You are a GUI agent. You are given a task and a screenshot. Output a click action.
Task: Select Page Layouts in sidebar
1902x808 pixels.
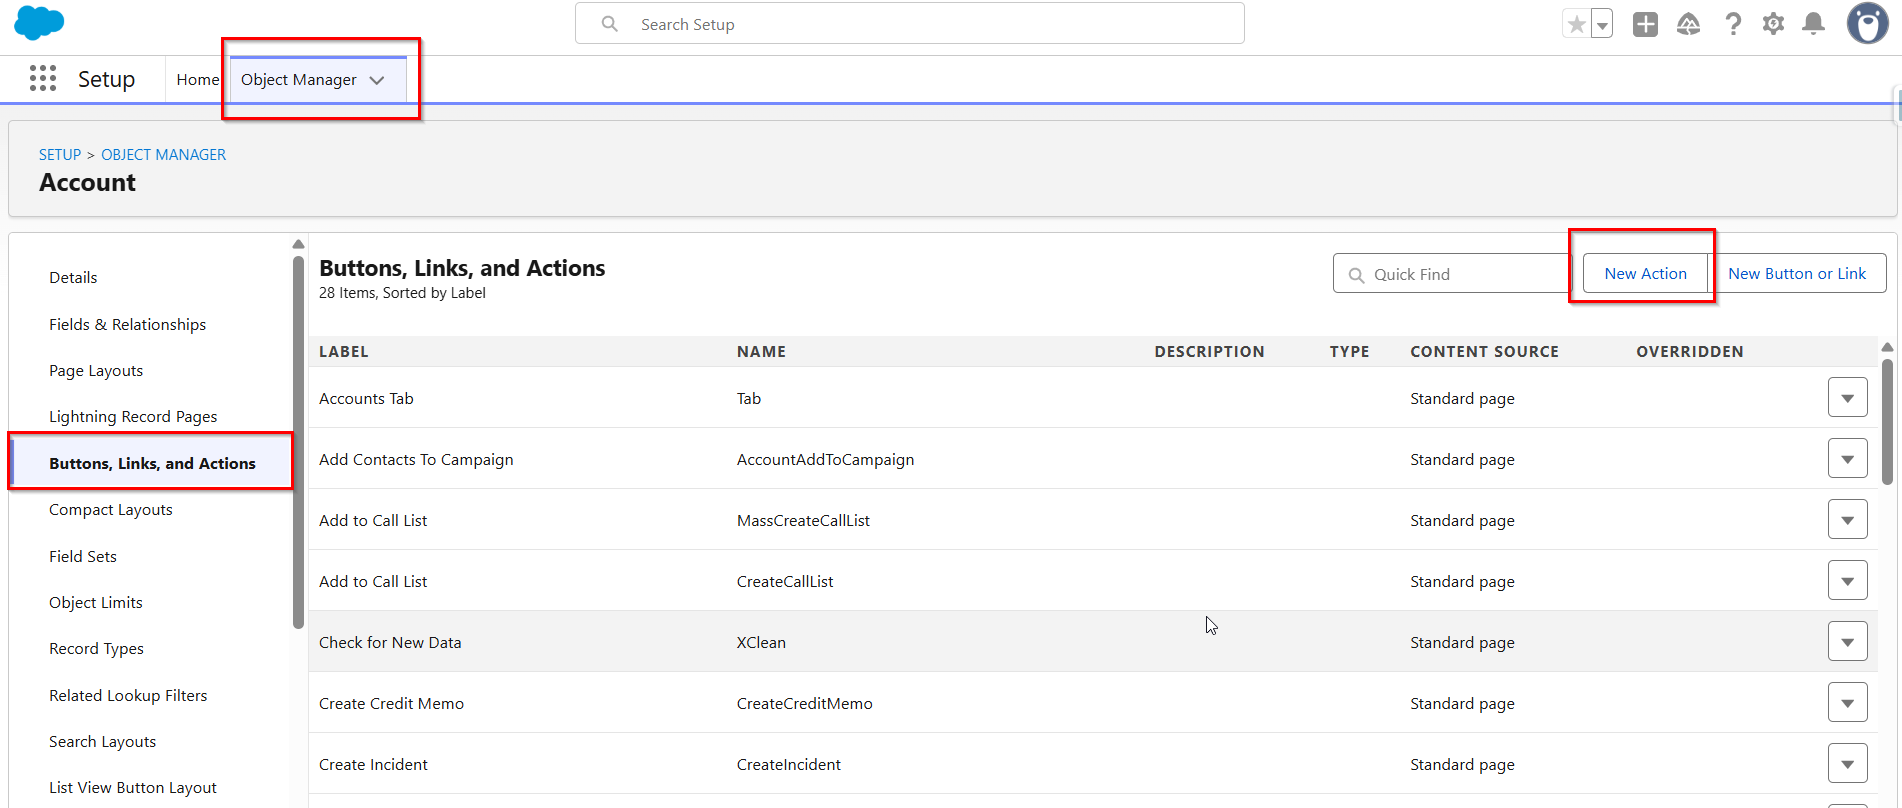(96, 370)
